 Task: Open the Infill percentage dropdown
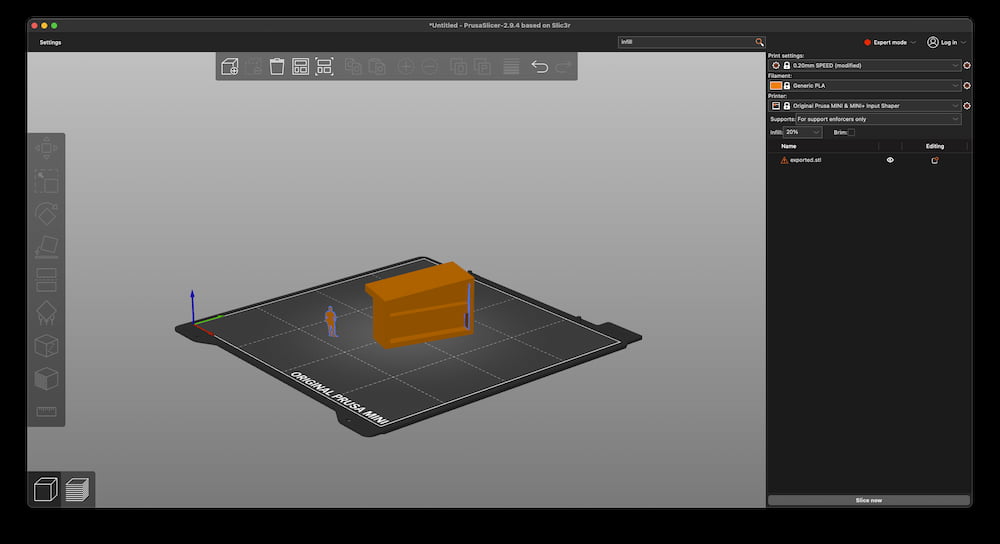[803, 132]
